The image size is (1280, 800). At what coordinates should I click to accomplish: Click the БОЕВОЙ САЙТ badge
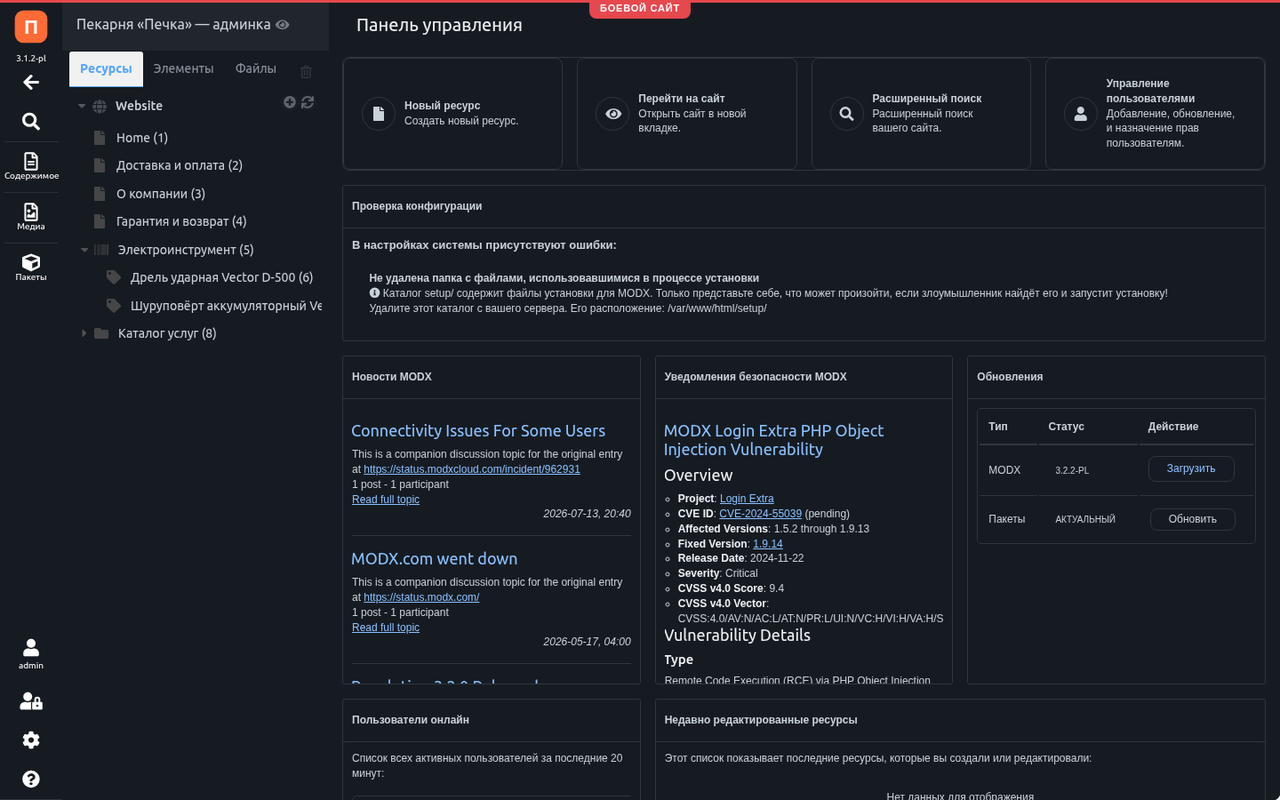pyautogui.click(x=640, y=8)
